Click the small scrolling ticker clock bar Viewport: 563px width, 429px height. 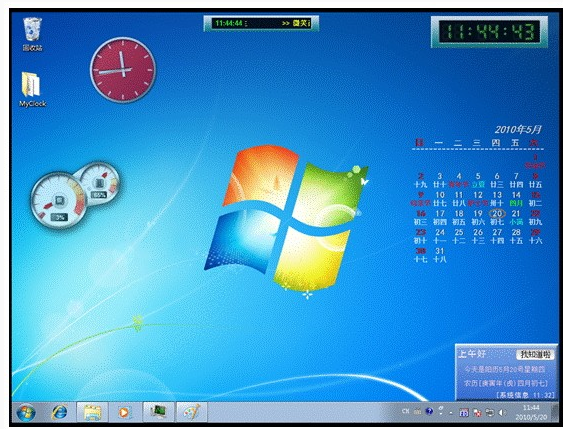(x=261, y=23)
